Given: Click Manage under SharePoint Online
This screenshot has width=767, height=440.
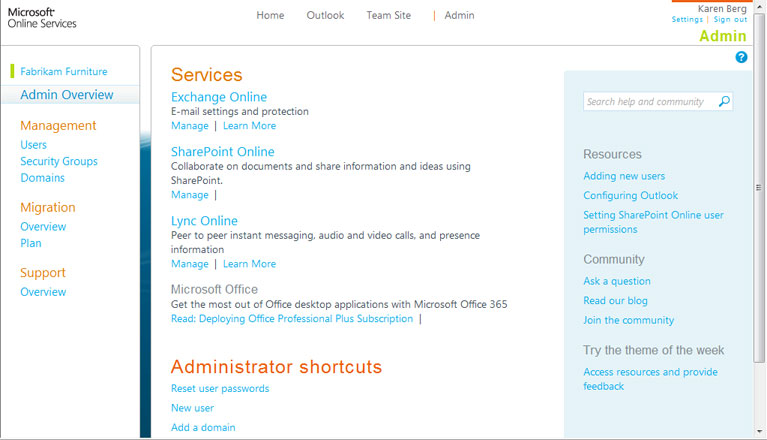Looking at the screenshot, I should click(x=189, y=195).
